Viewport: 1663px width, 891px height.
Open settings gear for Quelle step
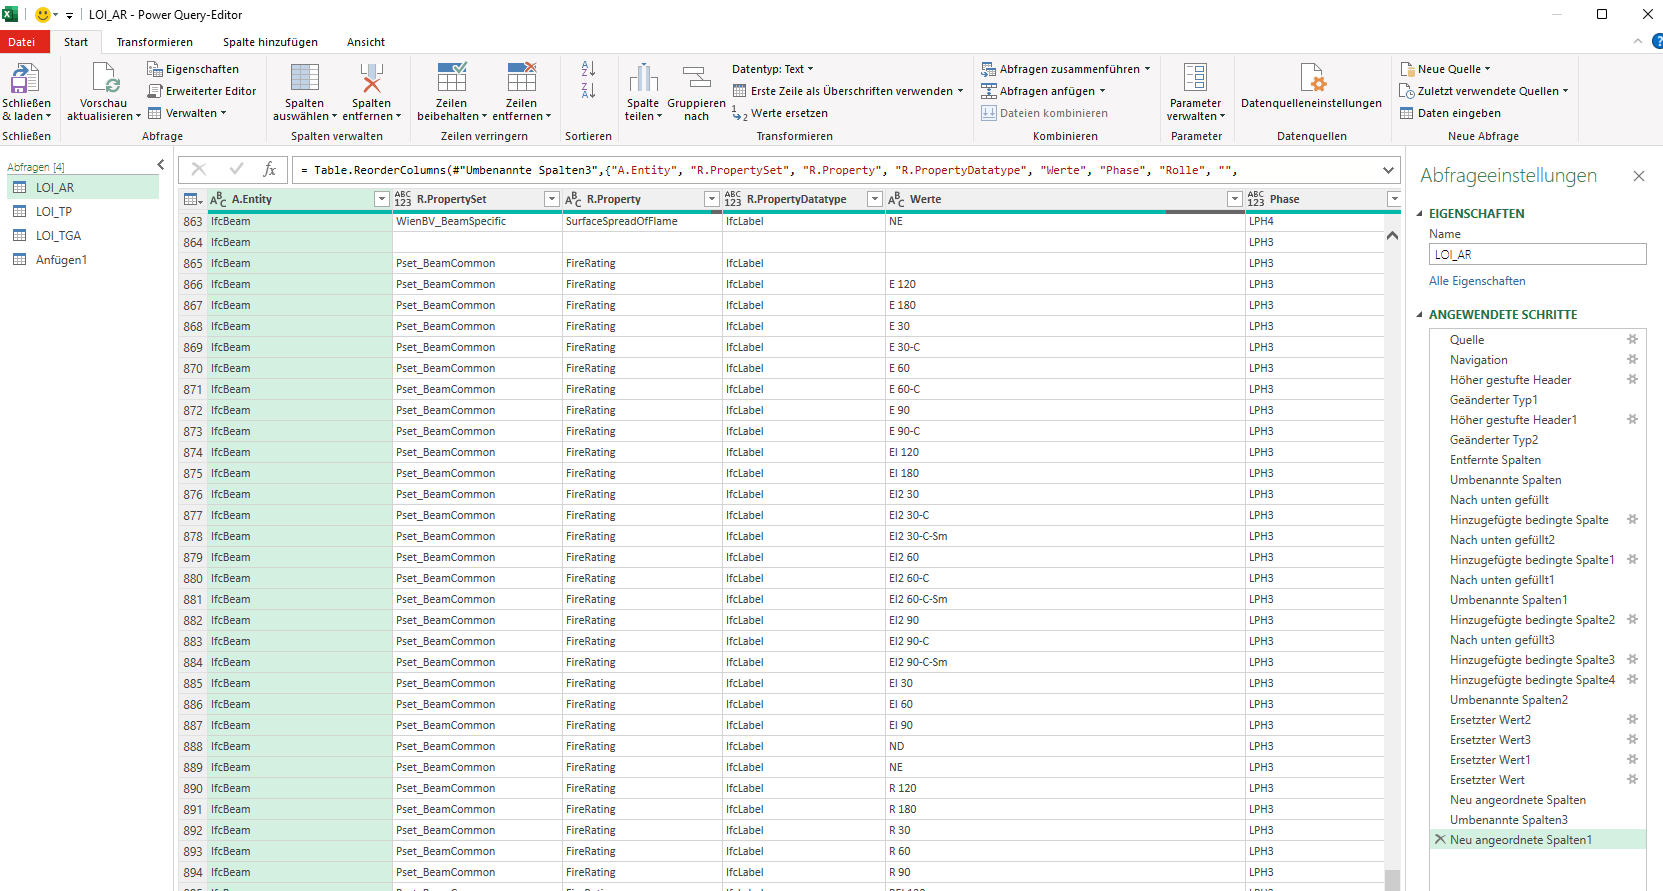click(x=1632, y=339)
